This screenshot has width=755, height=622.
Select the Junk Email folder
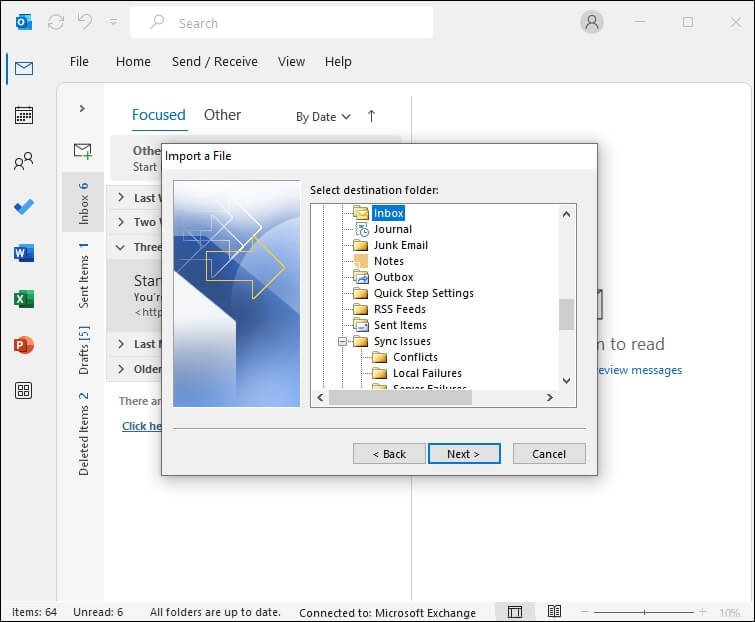401,245
